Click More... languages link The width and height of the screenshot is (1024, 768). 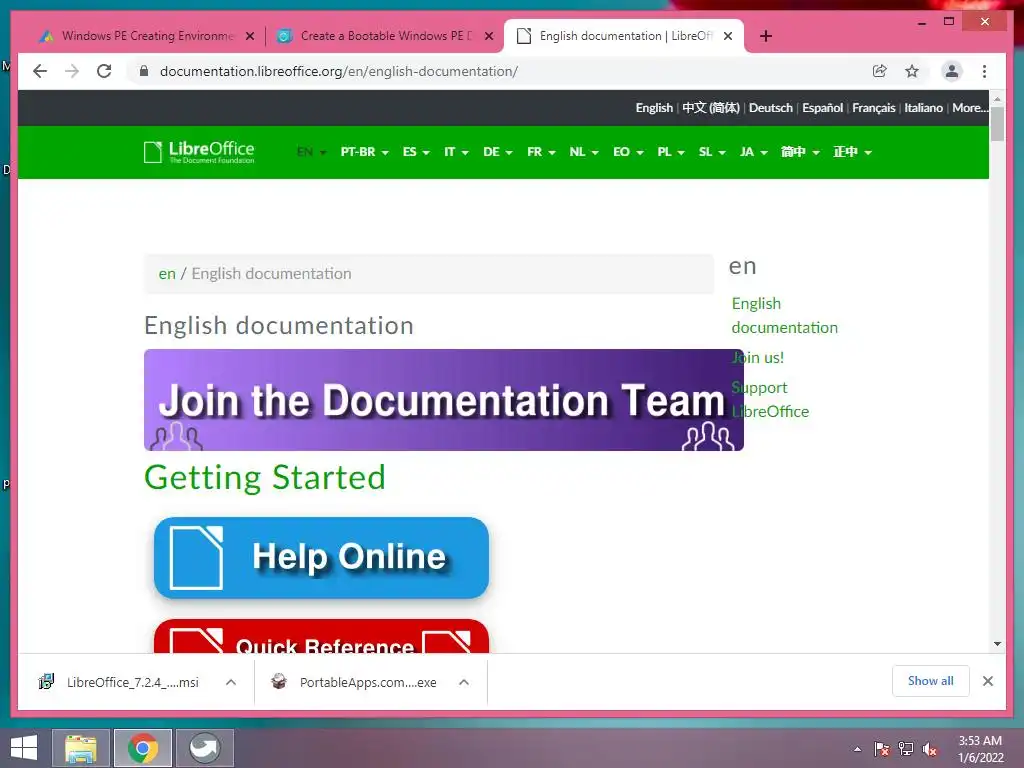pos(970,108)
